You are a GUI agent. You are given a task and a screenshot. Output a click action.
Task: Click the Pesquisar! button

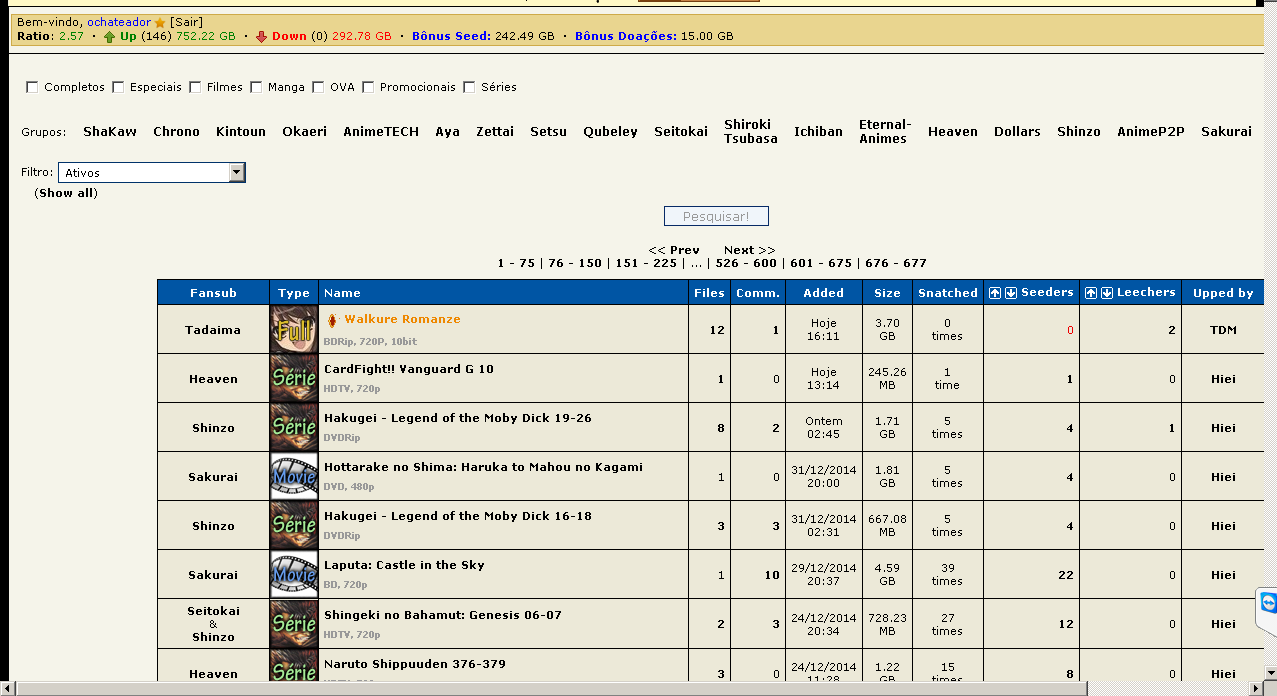click(x=716, y=216)
